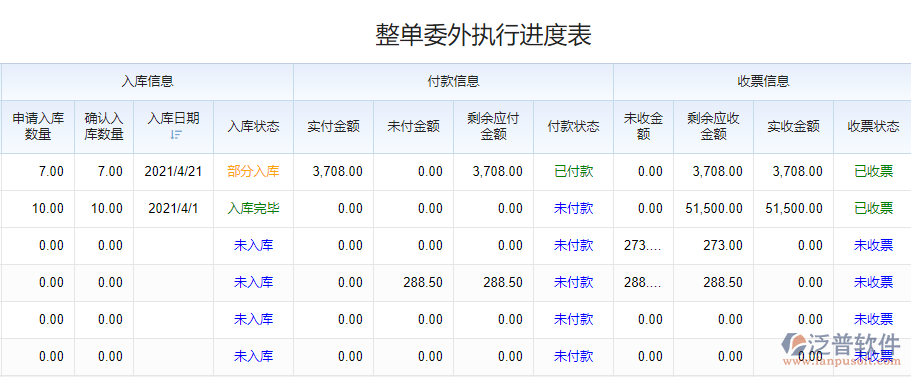Click the 收票状态 column header
Image resolution: width=911 pixels, height=377 pixels.
873,127
